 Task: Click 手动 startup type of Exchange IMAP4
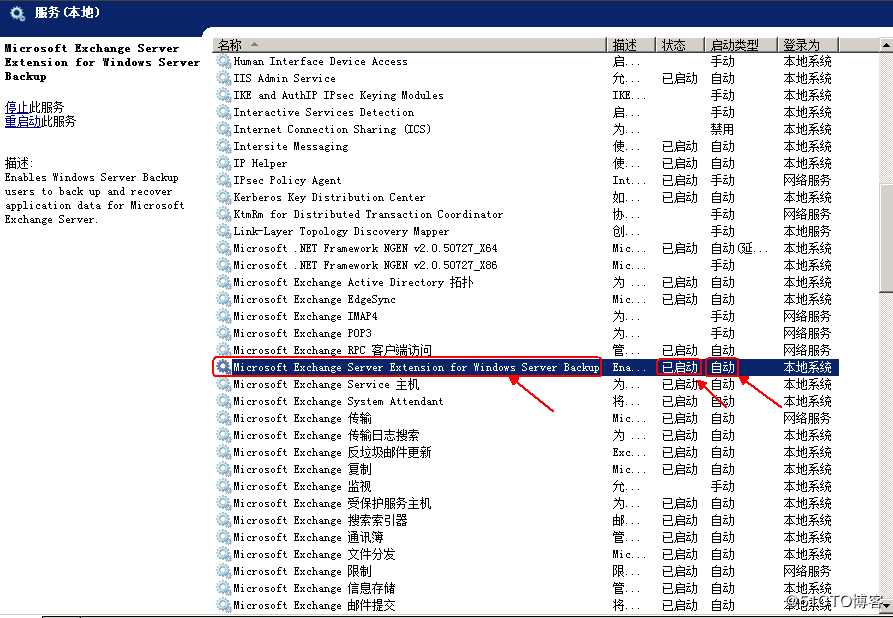click(722, 316)
